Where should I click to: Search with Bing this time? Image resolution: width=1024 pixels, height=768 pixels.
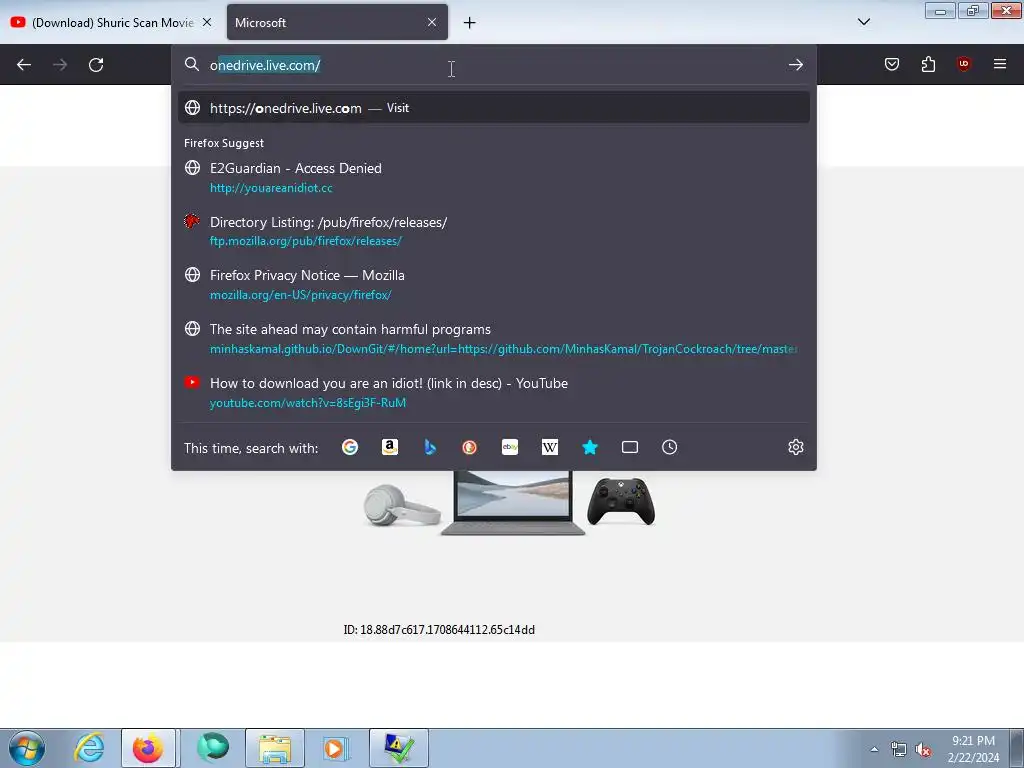click(x=430, y=447)
